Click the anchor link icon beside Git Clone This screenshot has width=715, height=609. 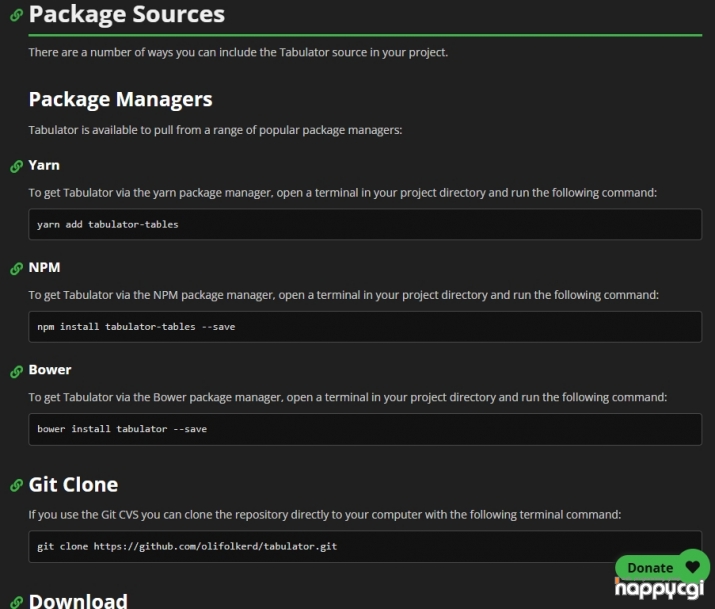(16, 485)
